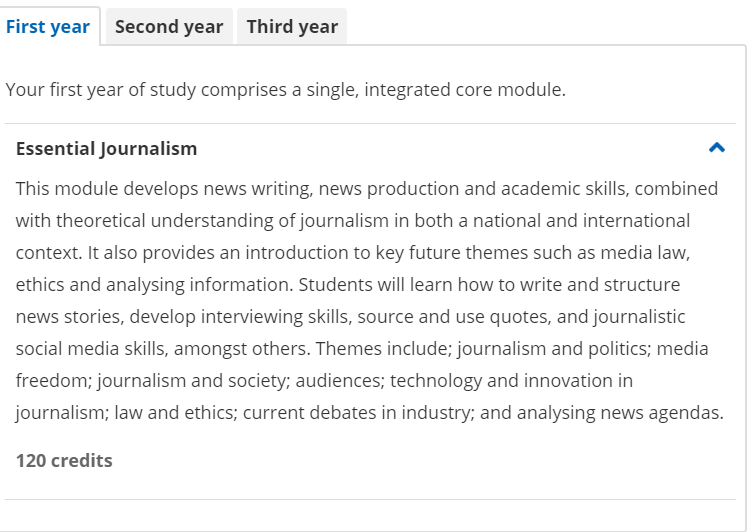This screenshot has width=748, height=532.
Task: Select the First year tab
Action: [x=48, y=27]
